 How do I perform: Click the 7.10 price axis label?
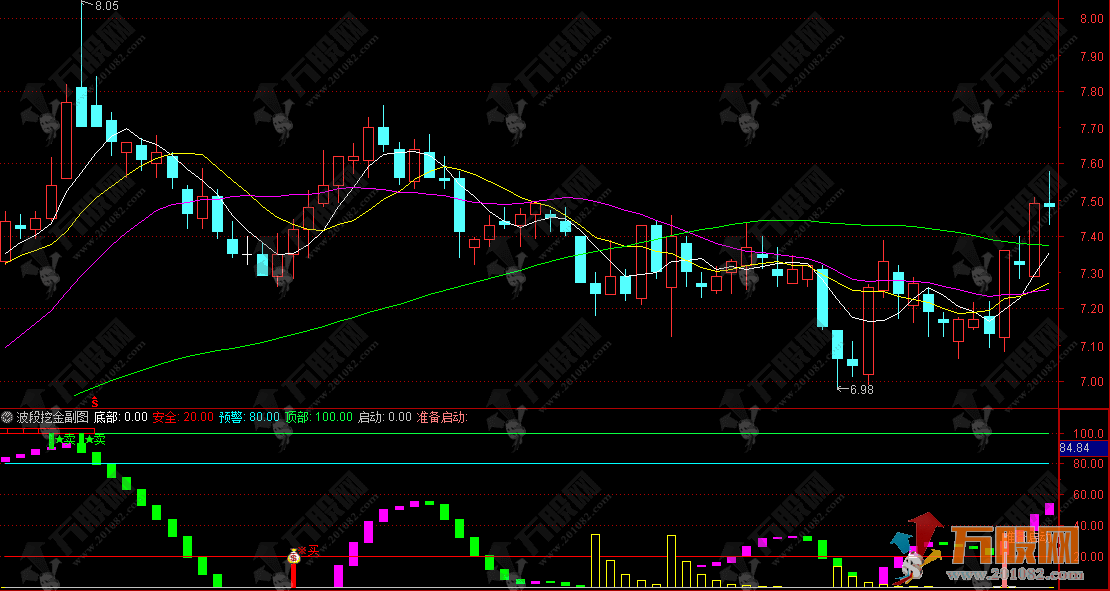coord(1092,346)
